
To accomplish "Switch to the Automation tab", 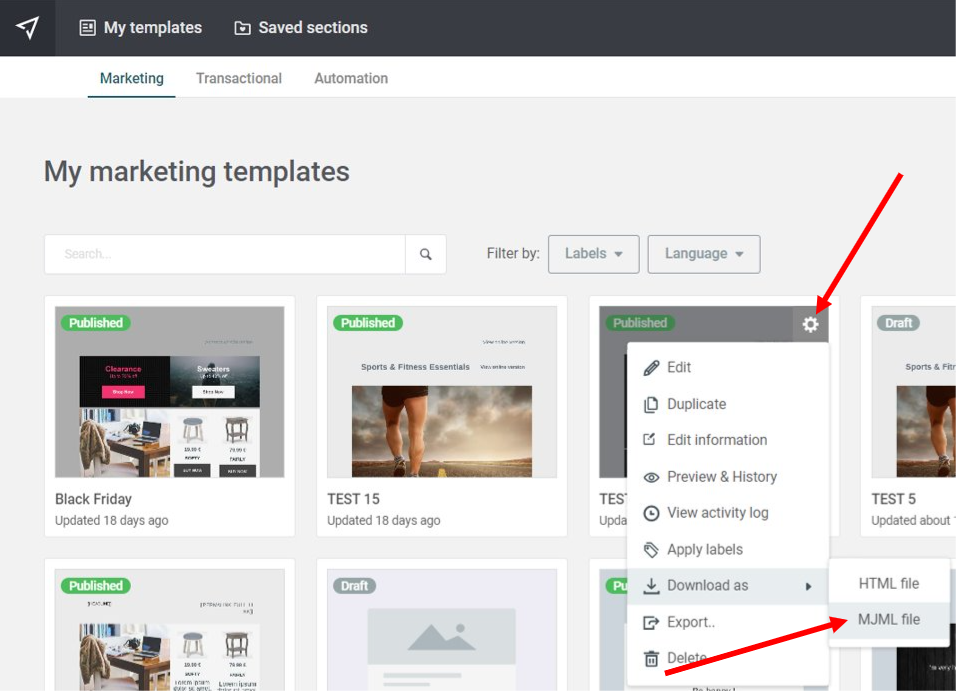I will pos(351,78).
